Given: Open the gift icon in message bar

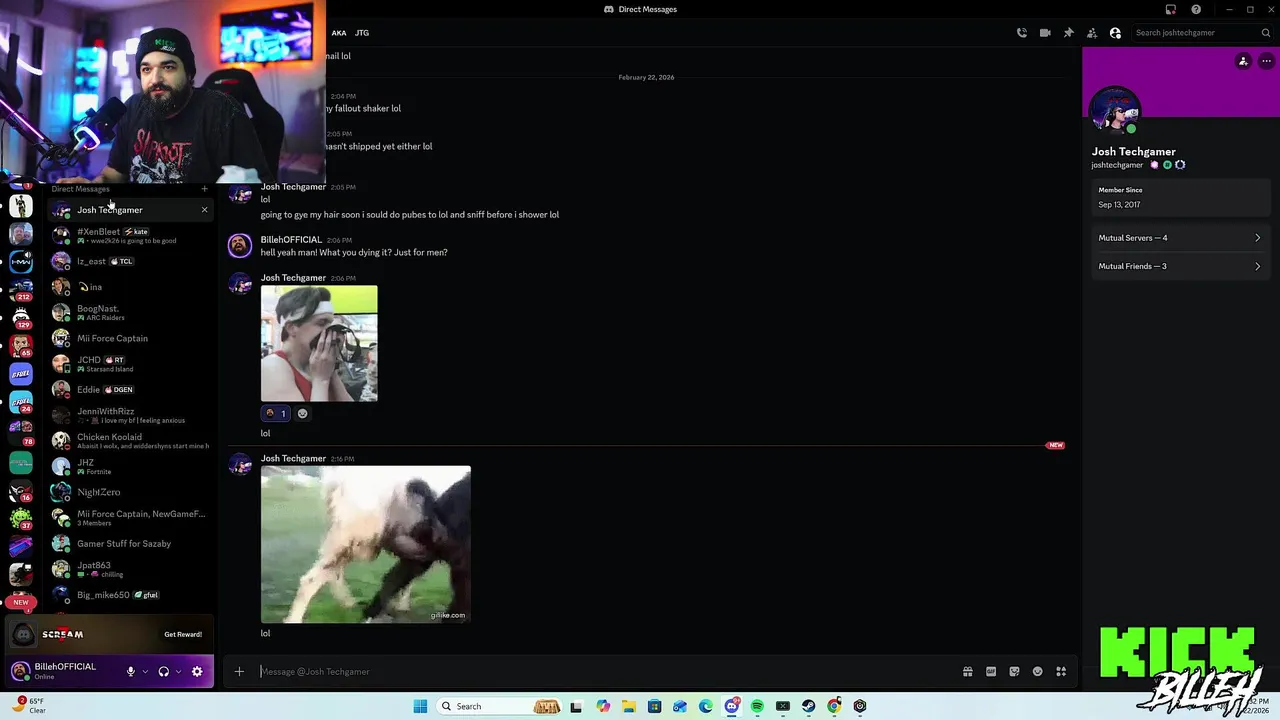Looking at the screenshot, I should click(967, 672).
